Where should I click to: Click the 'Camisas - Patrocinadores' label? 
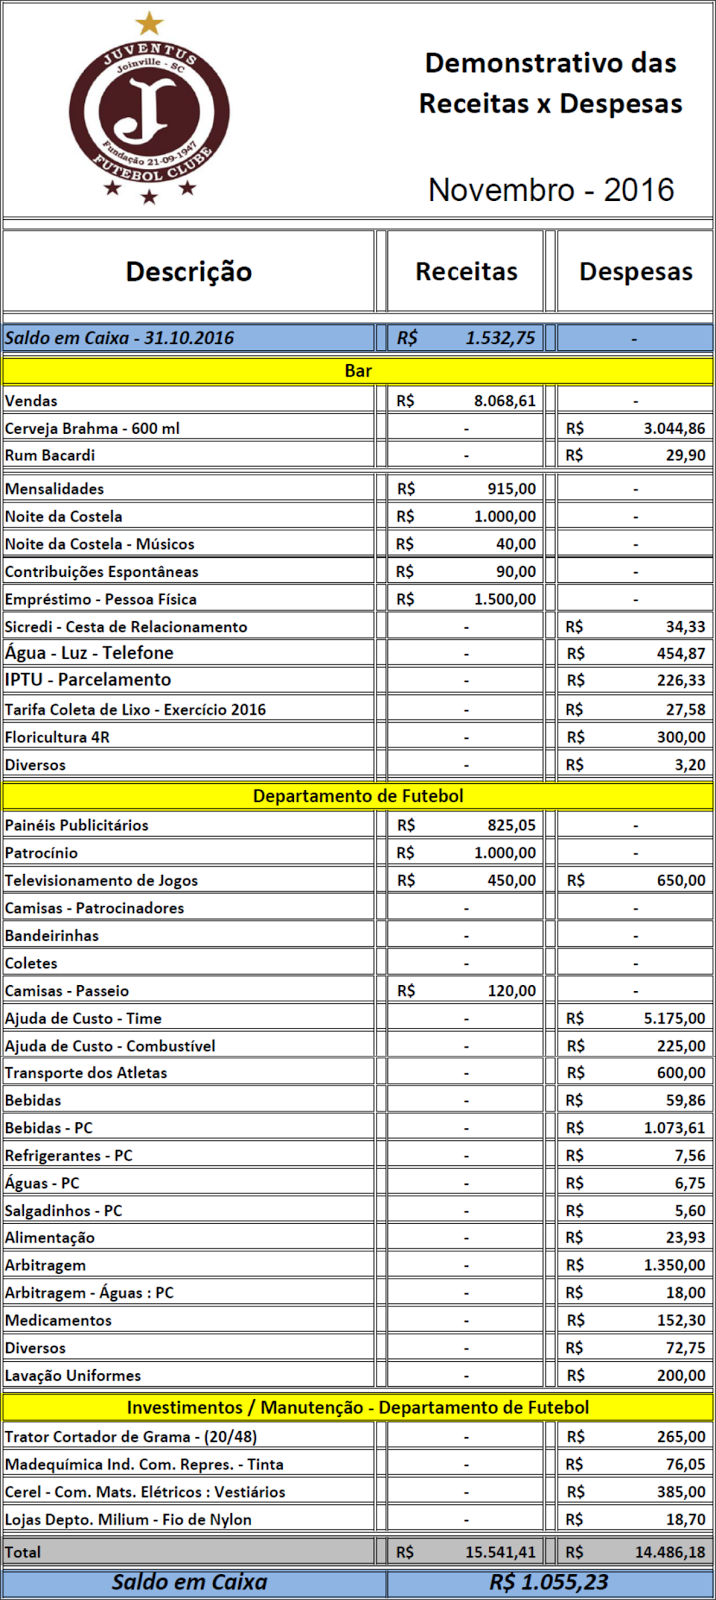point(95,908)
